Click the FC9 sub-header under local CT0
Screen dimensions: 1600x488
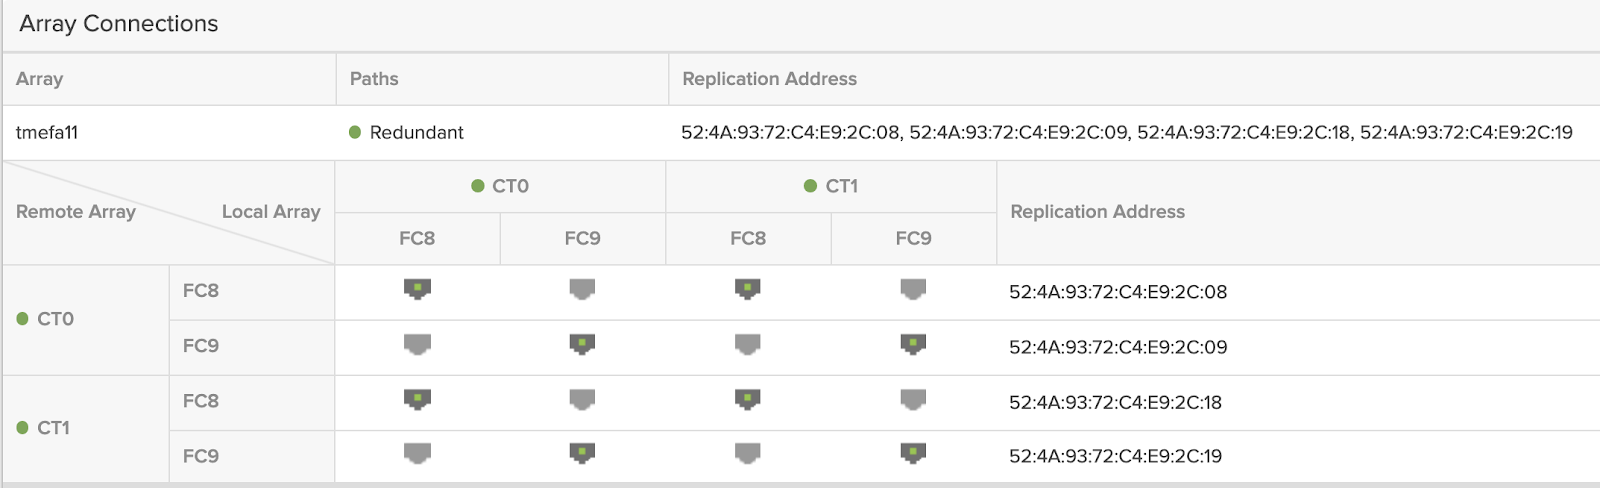point(582,238)
